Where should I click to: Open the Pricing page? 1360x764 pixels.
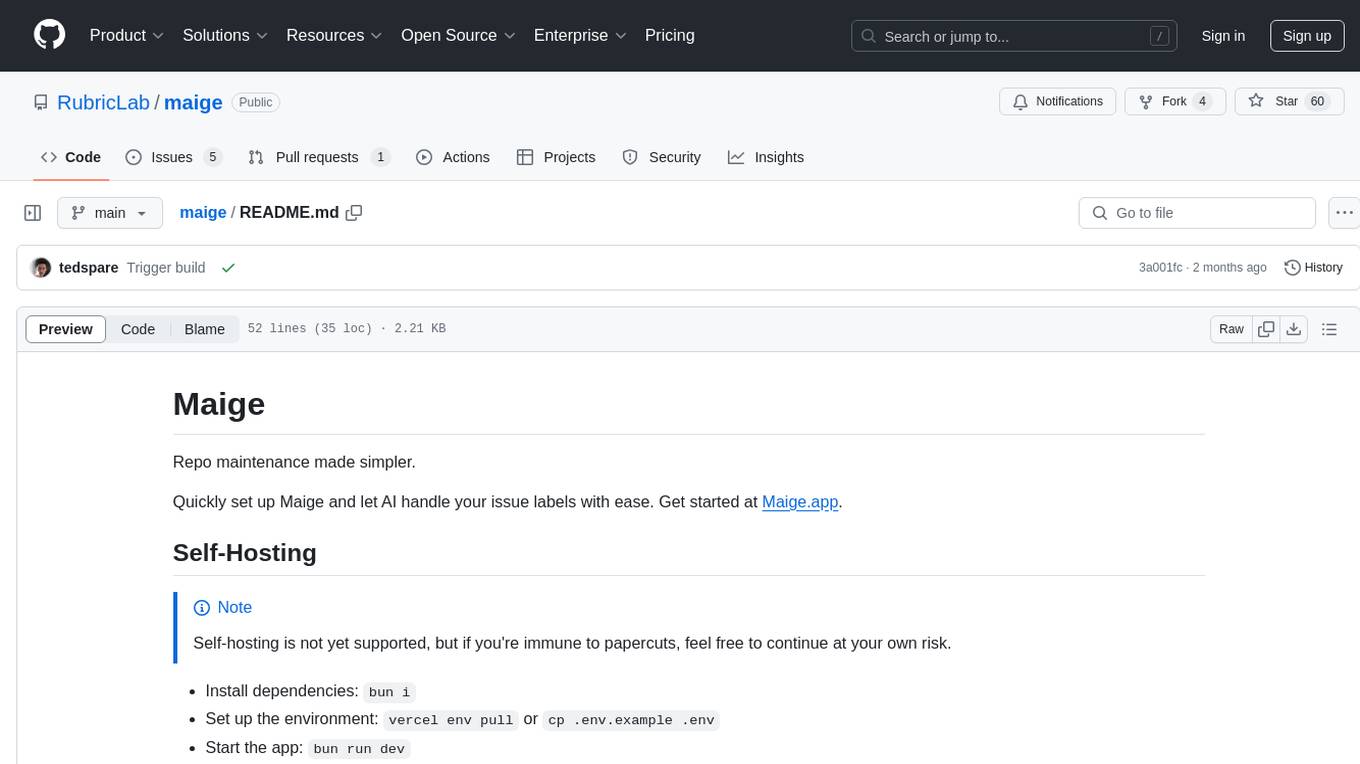(x=670, y=35)
